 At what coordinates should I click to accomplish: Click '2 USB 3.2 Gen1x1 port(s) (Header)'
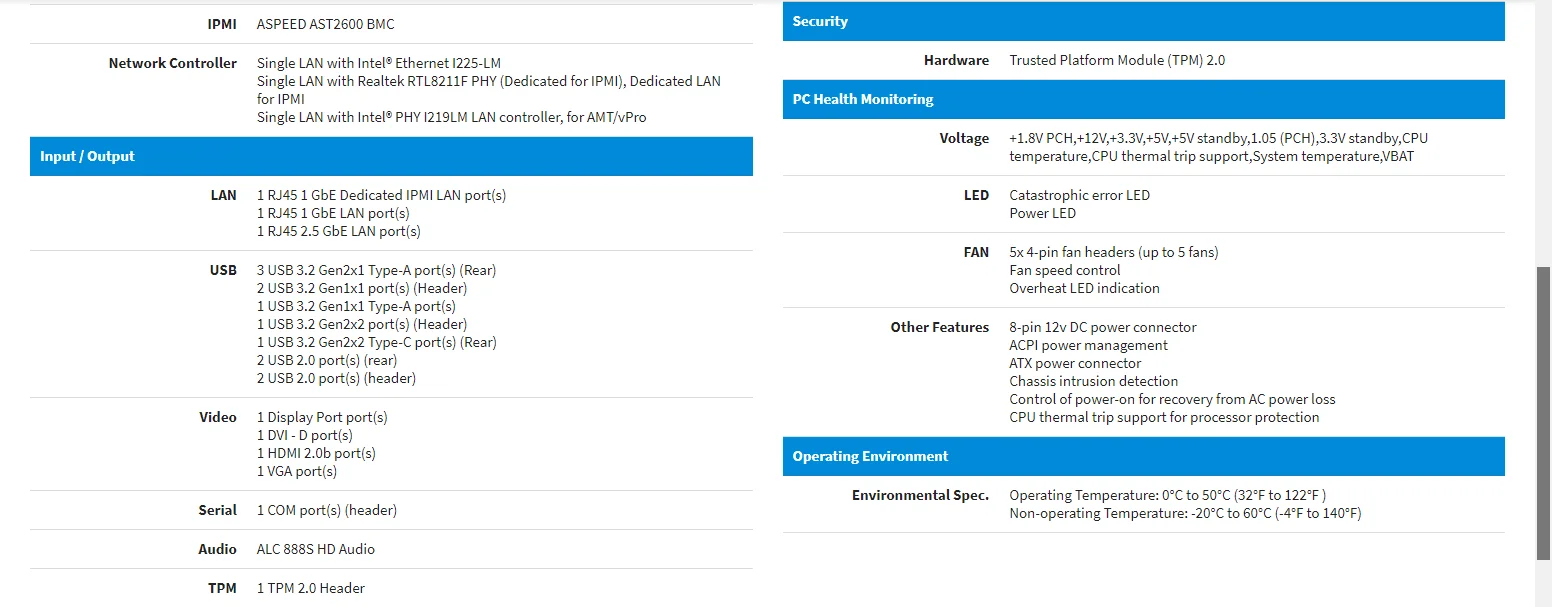click(362, 288)
